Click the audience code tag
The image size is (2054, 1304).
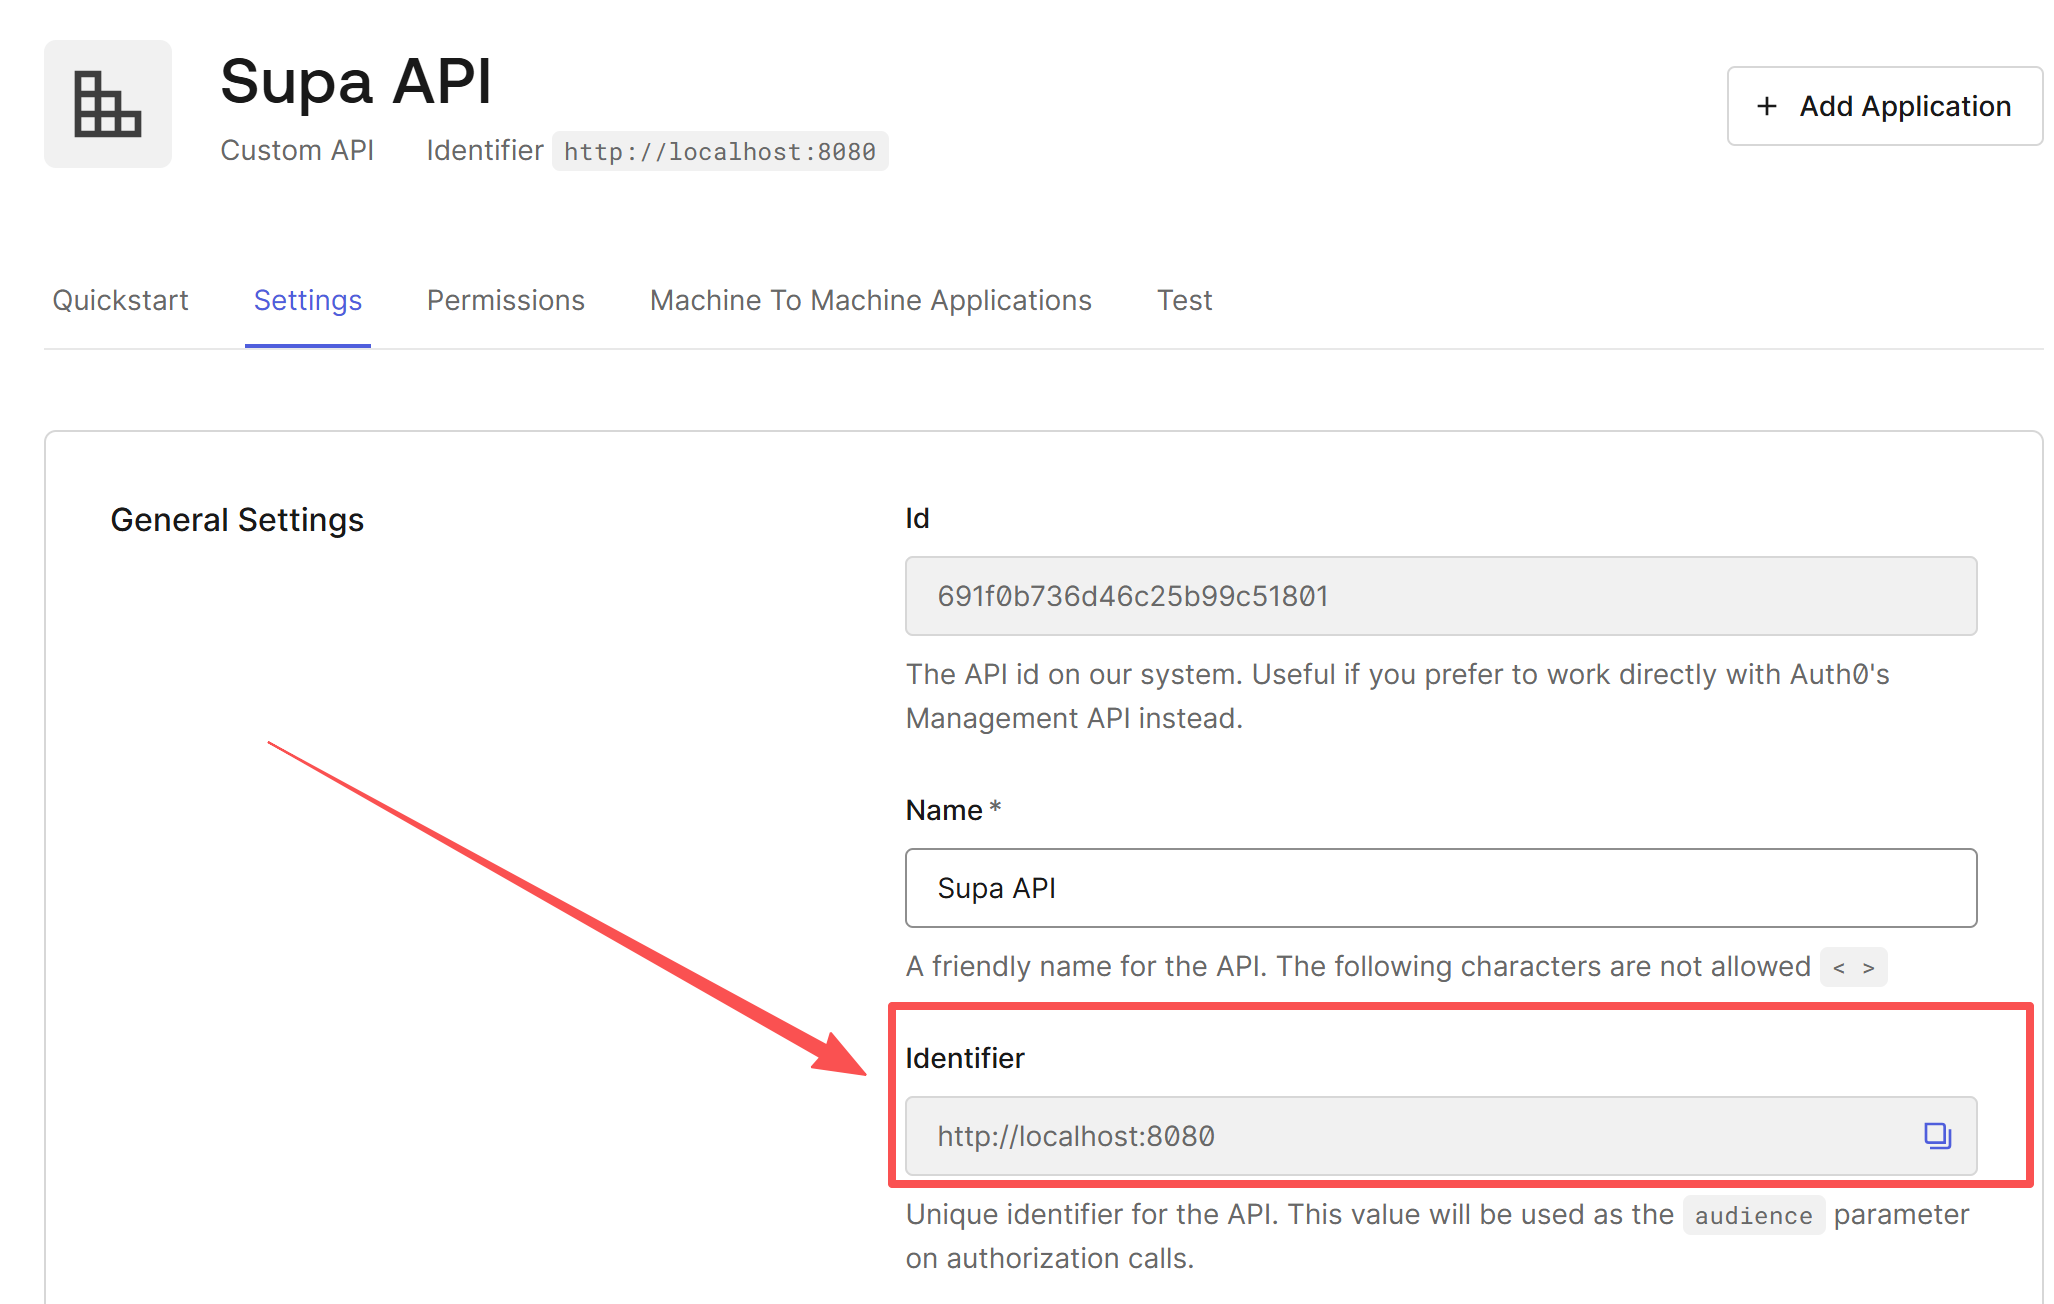click(x=1753, y=1215)
